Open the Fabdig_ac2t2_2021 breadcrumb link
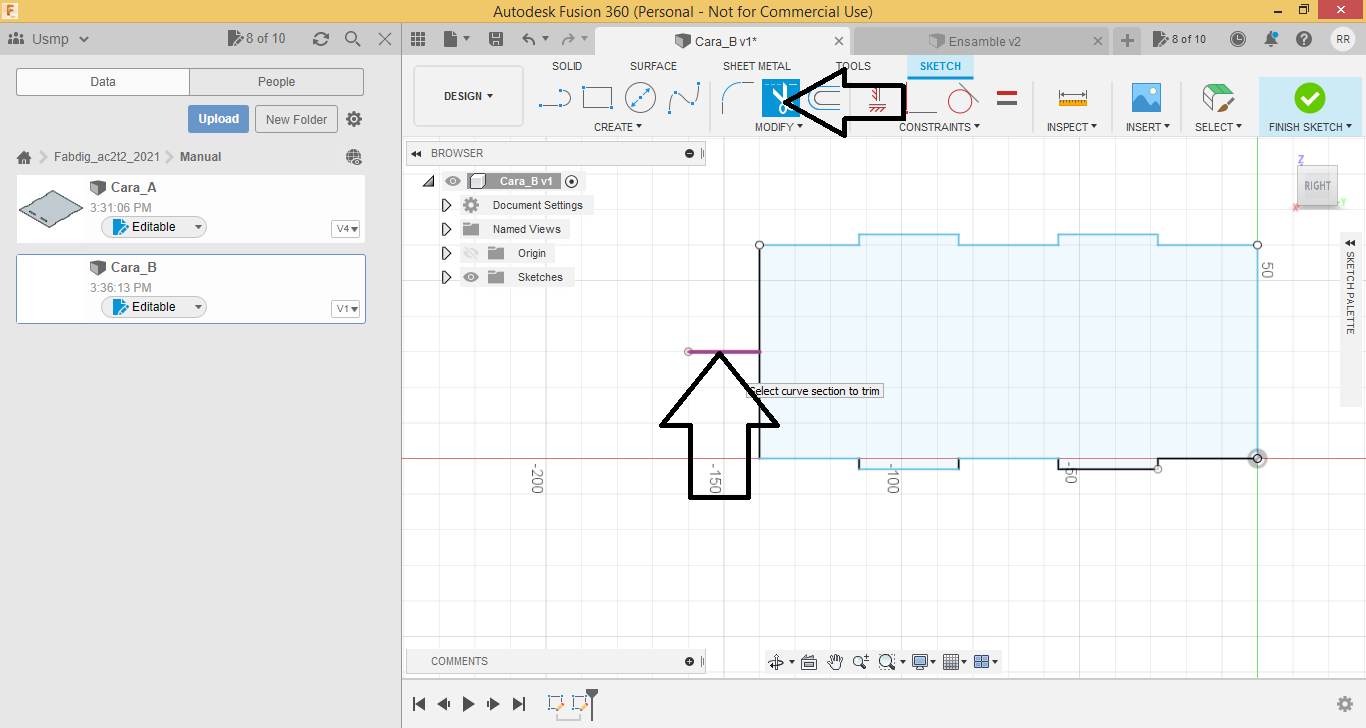This screenshot has height=728, width=1366. 106,157
